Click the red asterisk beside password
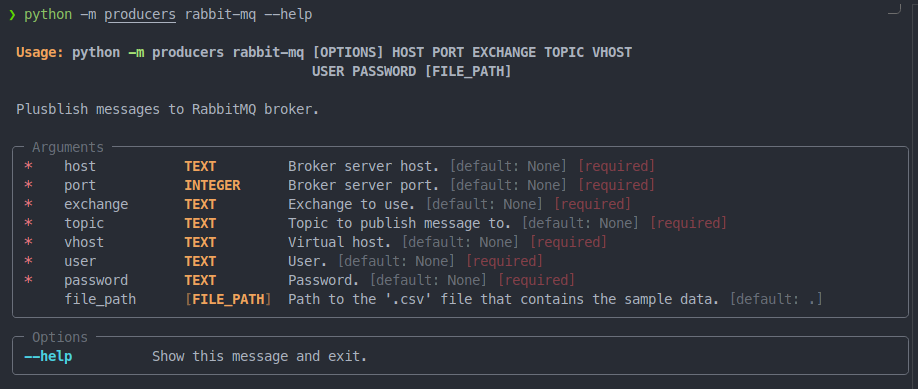918x389 pixels. click(x=28, y=281)
